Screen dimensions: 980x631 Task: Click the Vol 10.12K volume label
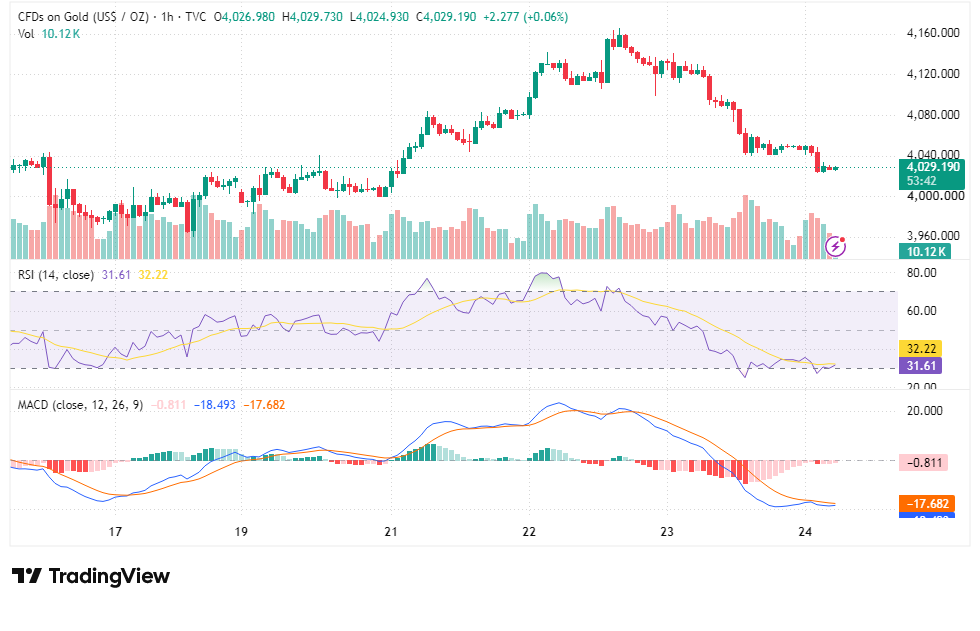point(49,34)
